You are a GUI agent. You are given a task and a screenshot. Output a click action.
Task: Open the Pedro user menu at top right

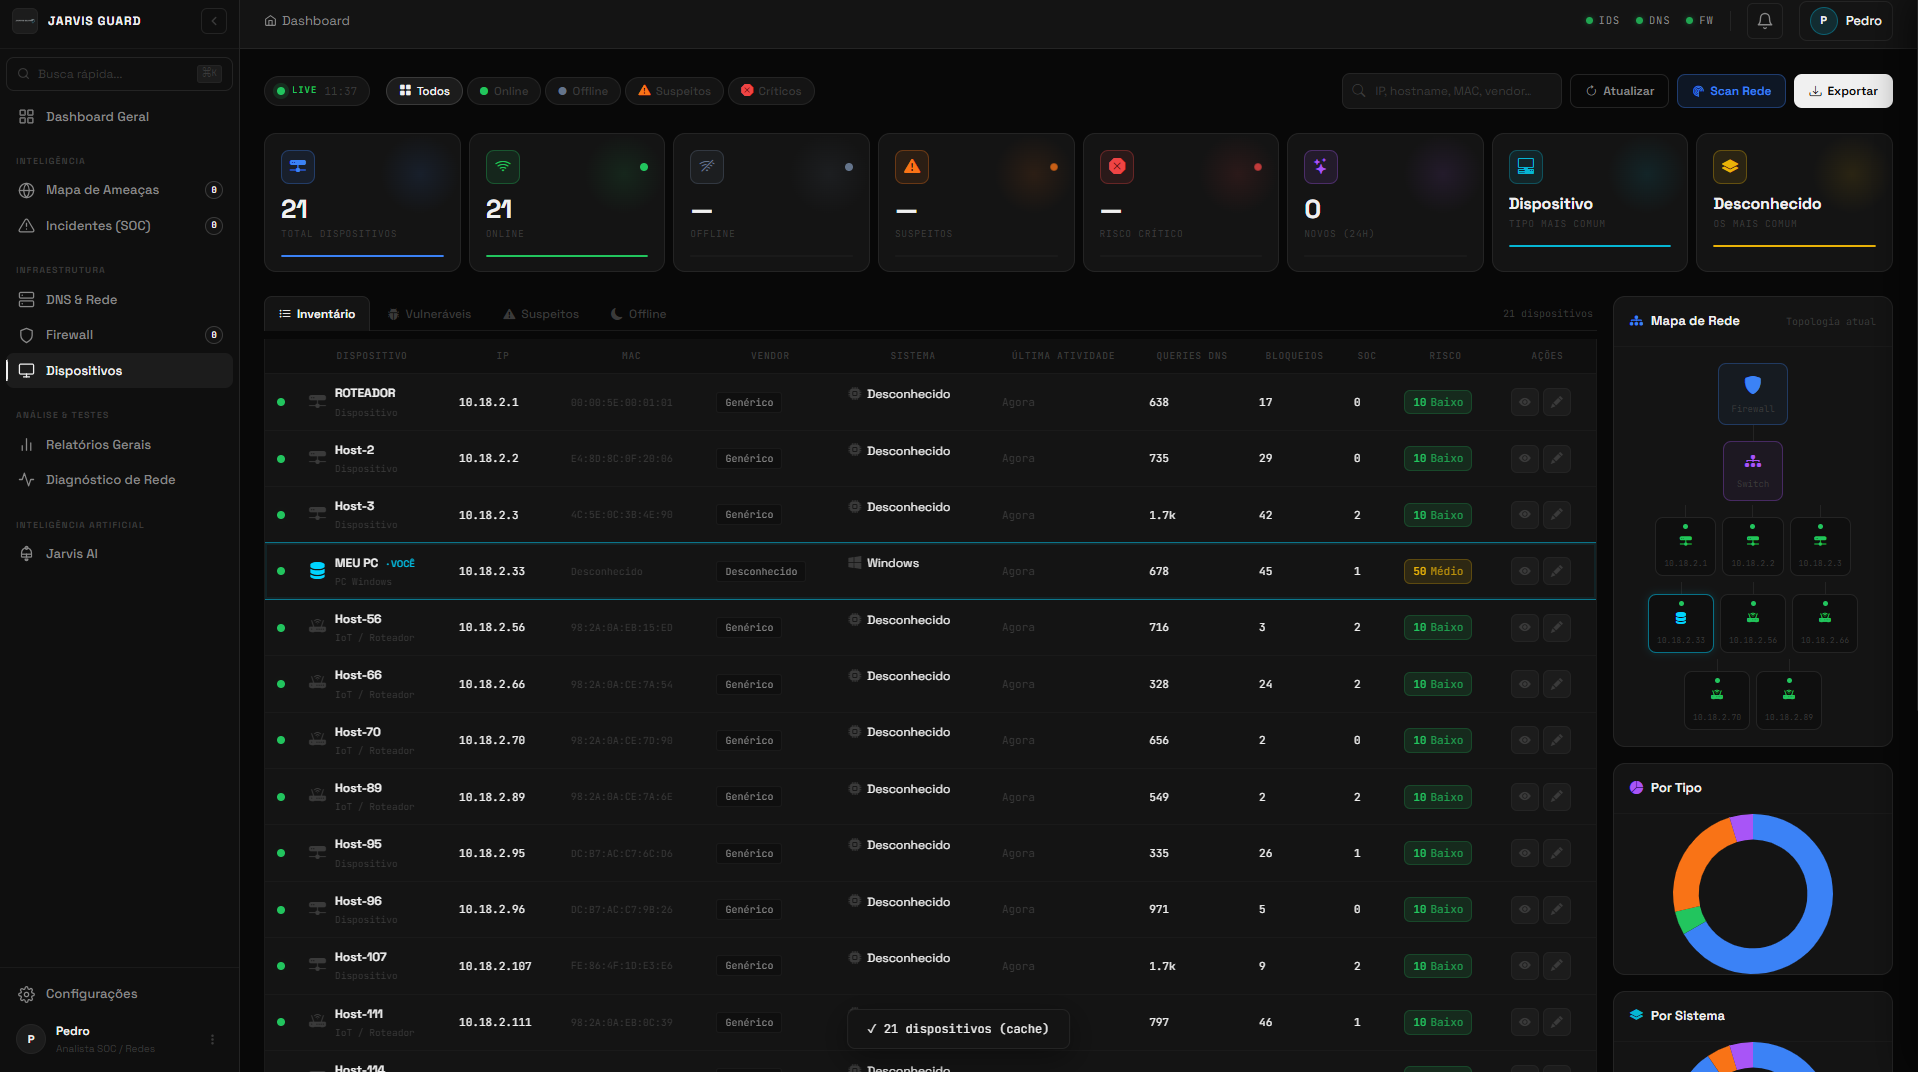coord(1845,21)
